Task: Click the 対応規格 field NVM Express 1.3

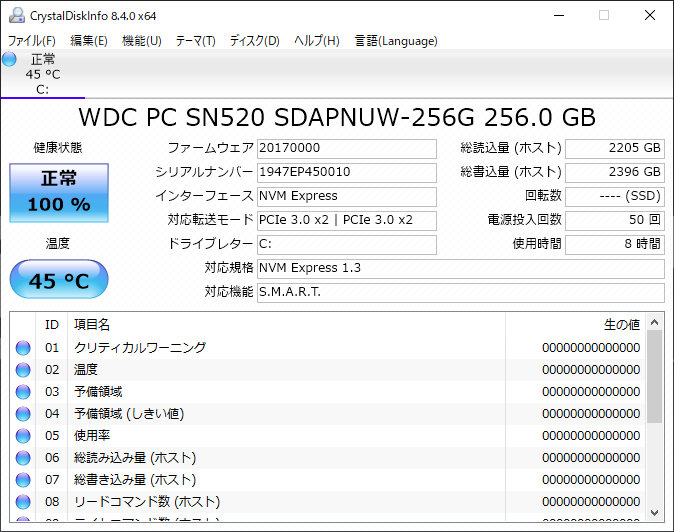Action: click(x=461, y=269)
